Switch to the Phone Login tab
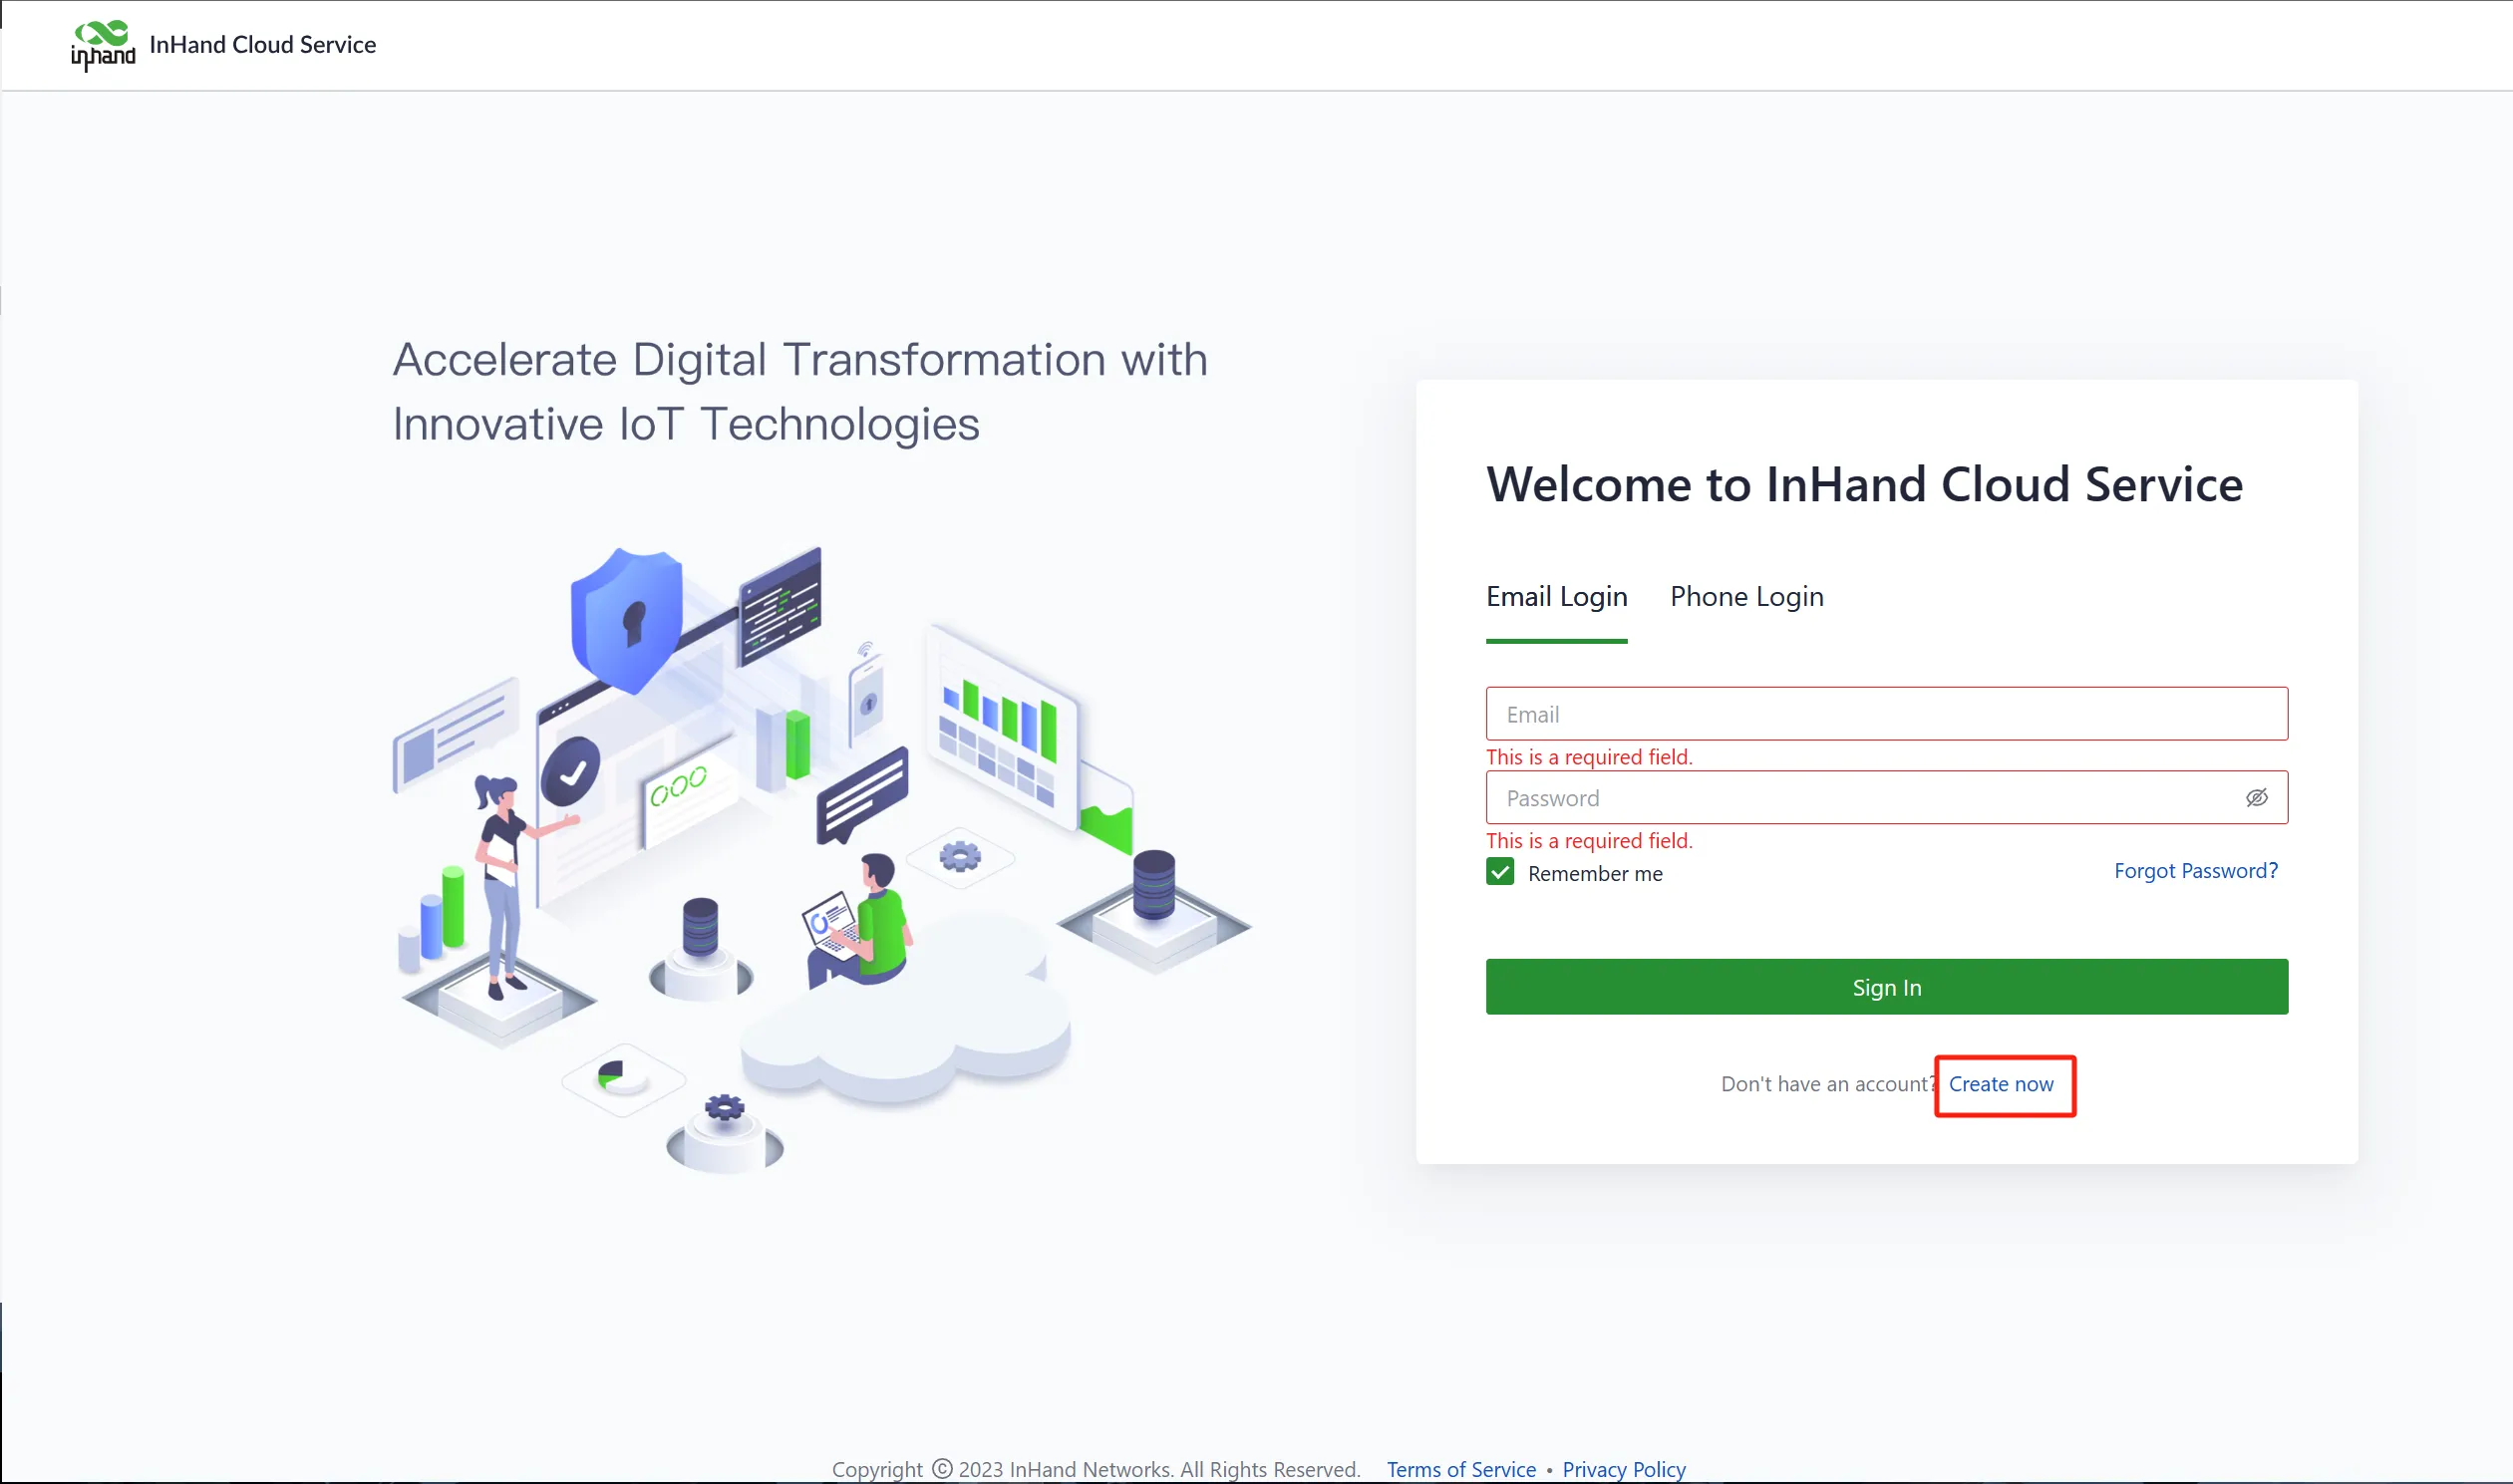The height and width of the screenshot is (1484, 2513). pos(1746,597)
